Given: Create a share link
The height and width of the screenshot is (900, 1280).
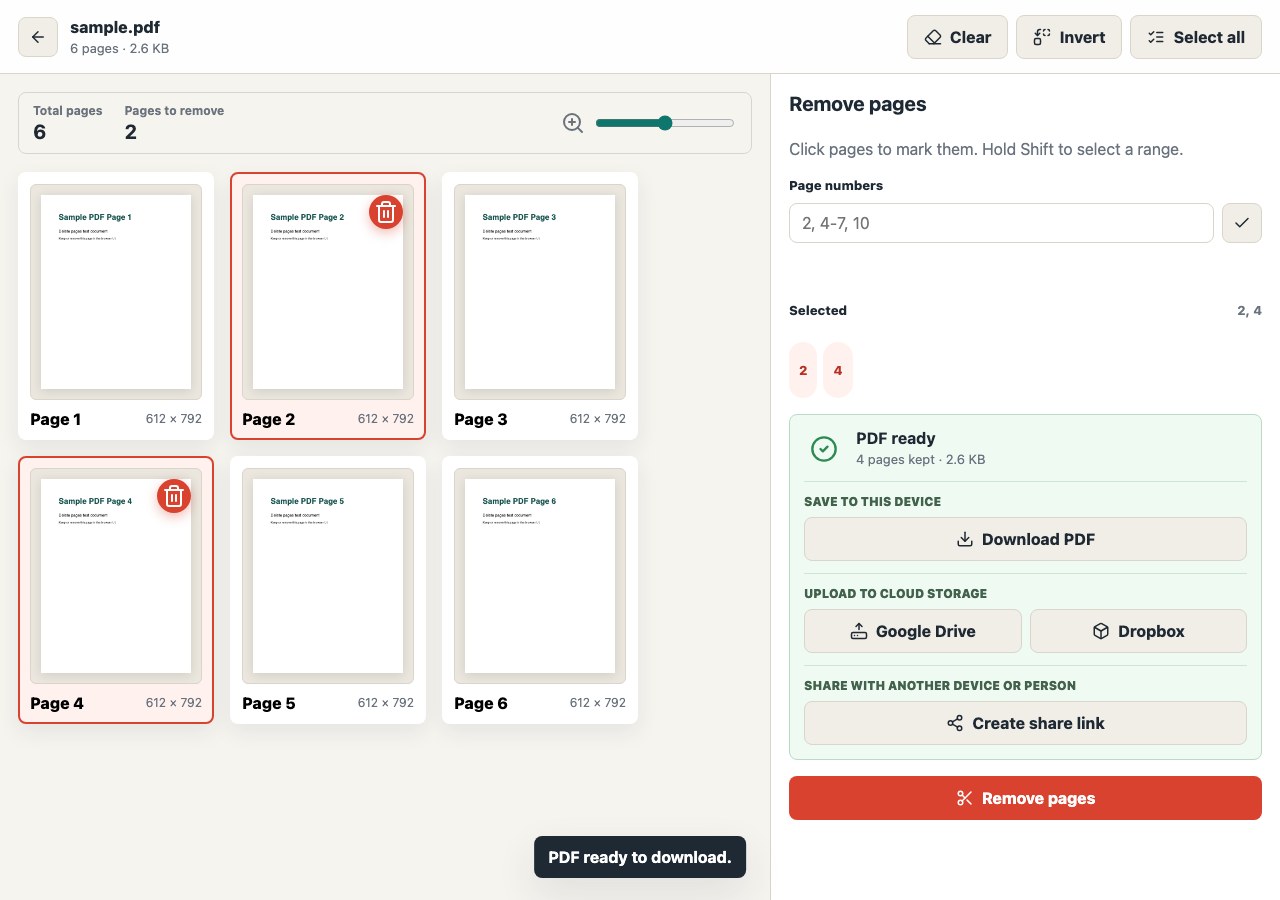Looking at the screenshot, I should 1025,723.
